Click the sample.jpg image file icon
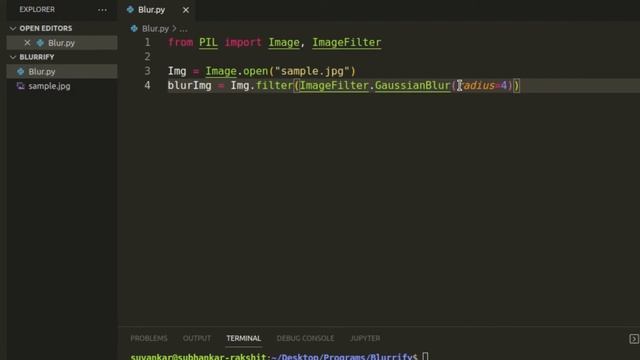This screenshot has width=640, height=360. [x=20, y=86]
